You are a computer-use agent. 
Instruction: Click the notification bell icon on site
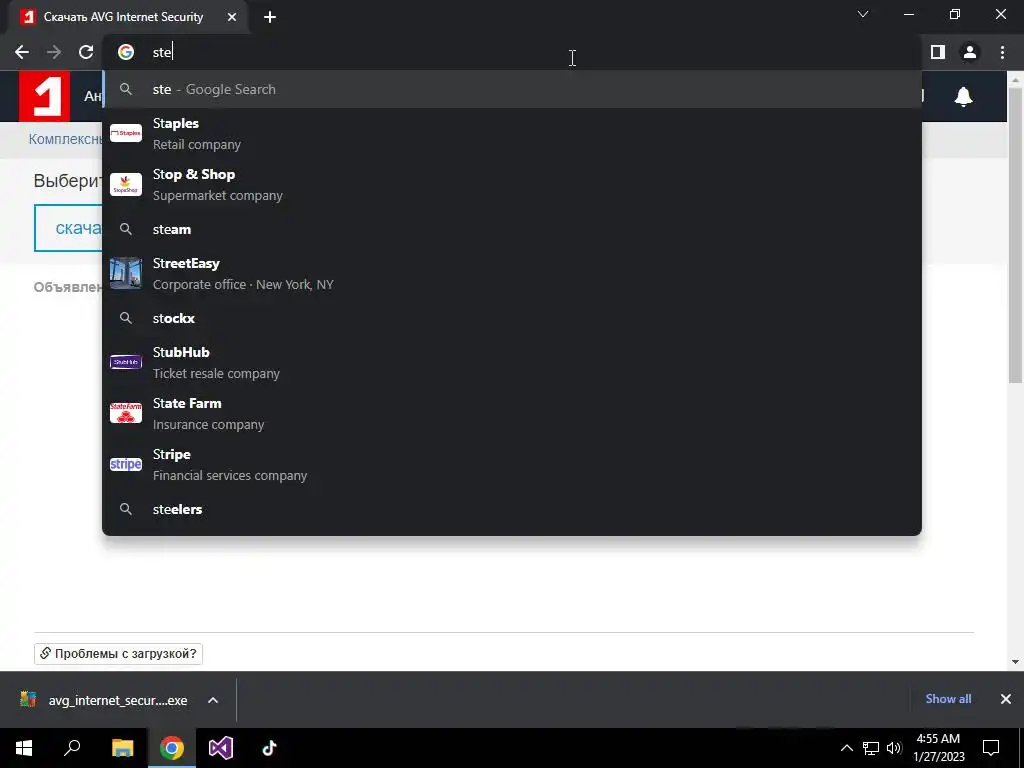[x=963, y=97]
